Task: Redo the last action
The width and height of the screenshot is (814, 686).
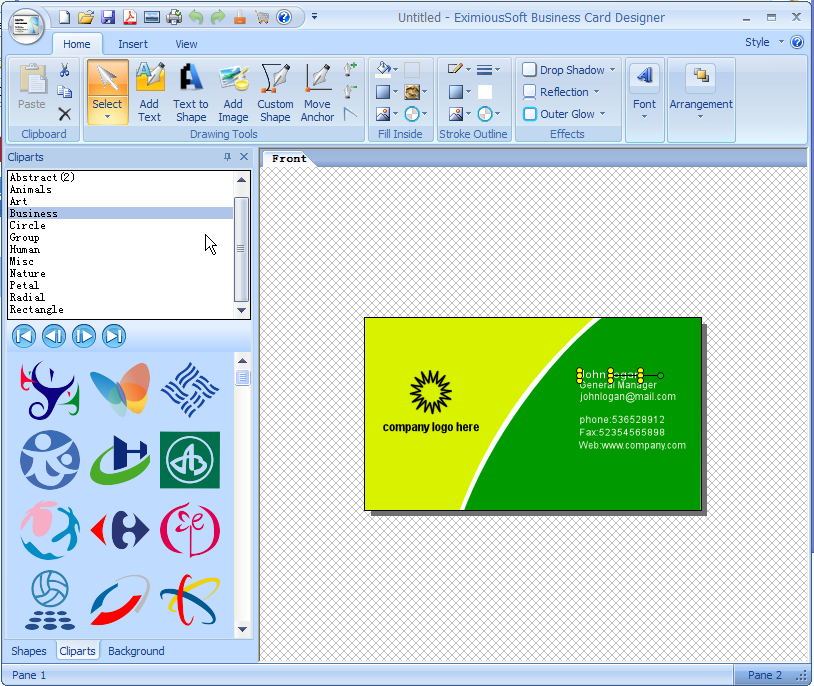Action: coord(218,17)
